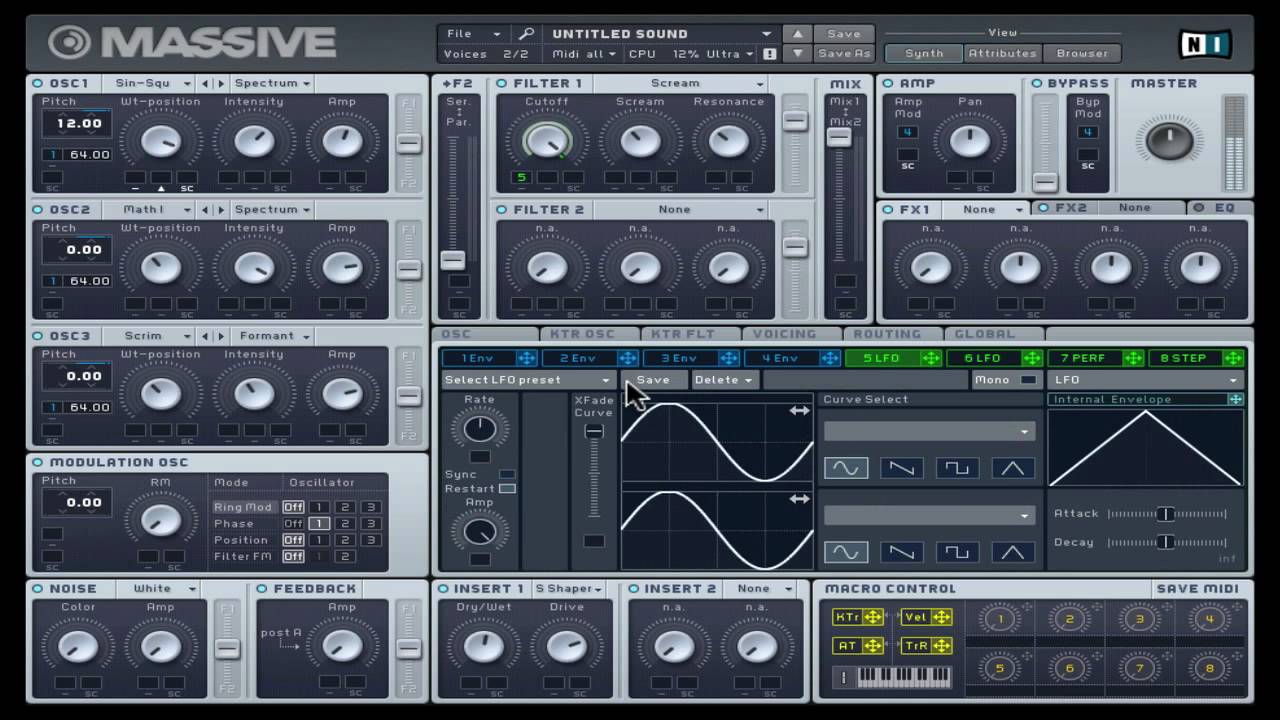Open the preset search magnifier icon
This screenshot has height=720, width=1280.
[526, 34]
